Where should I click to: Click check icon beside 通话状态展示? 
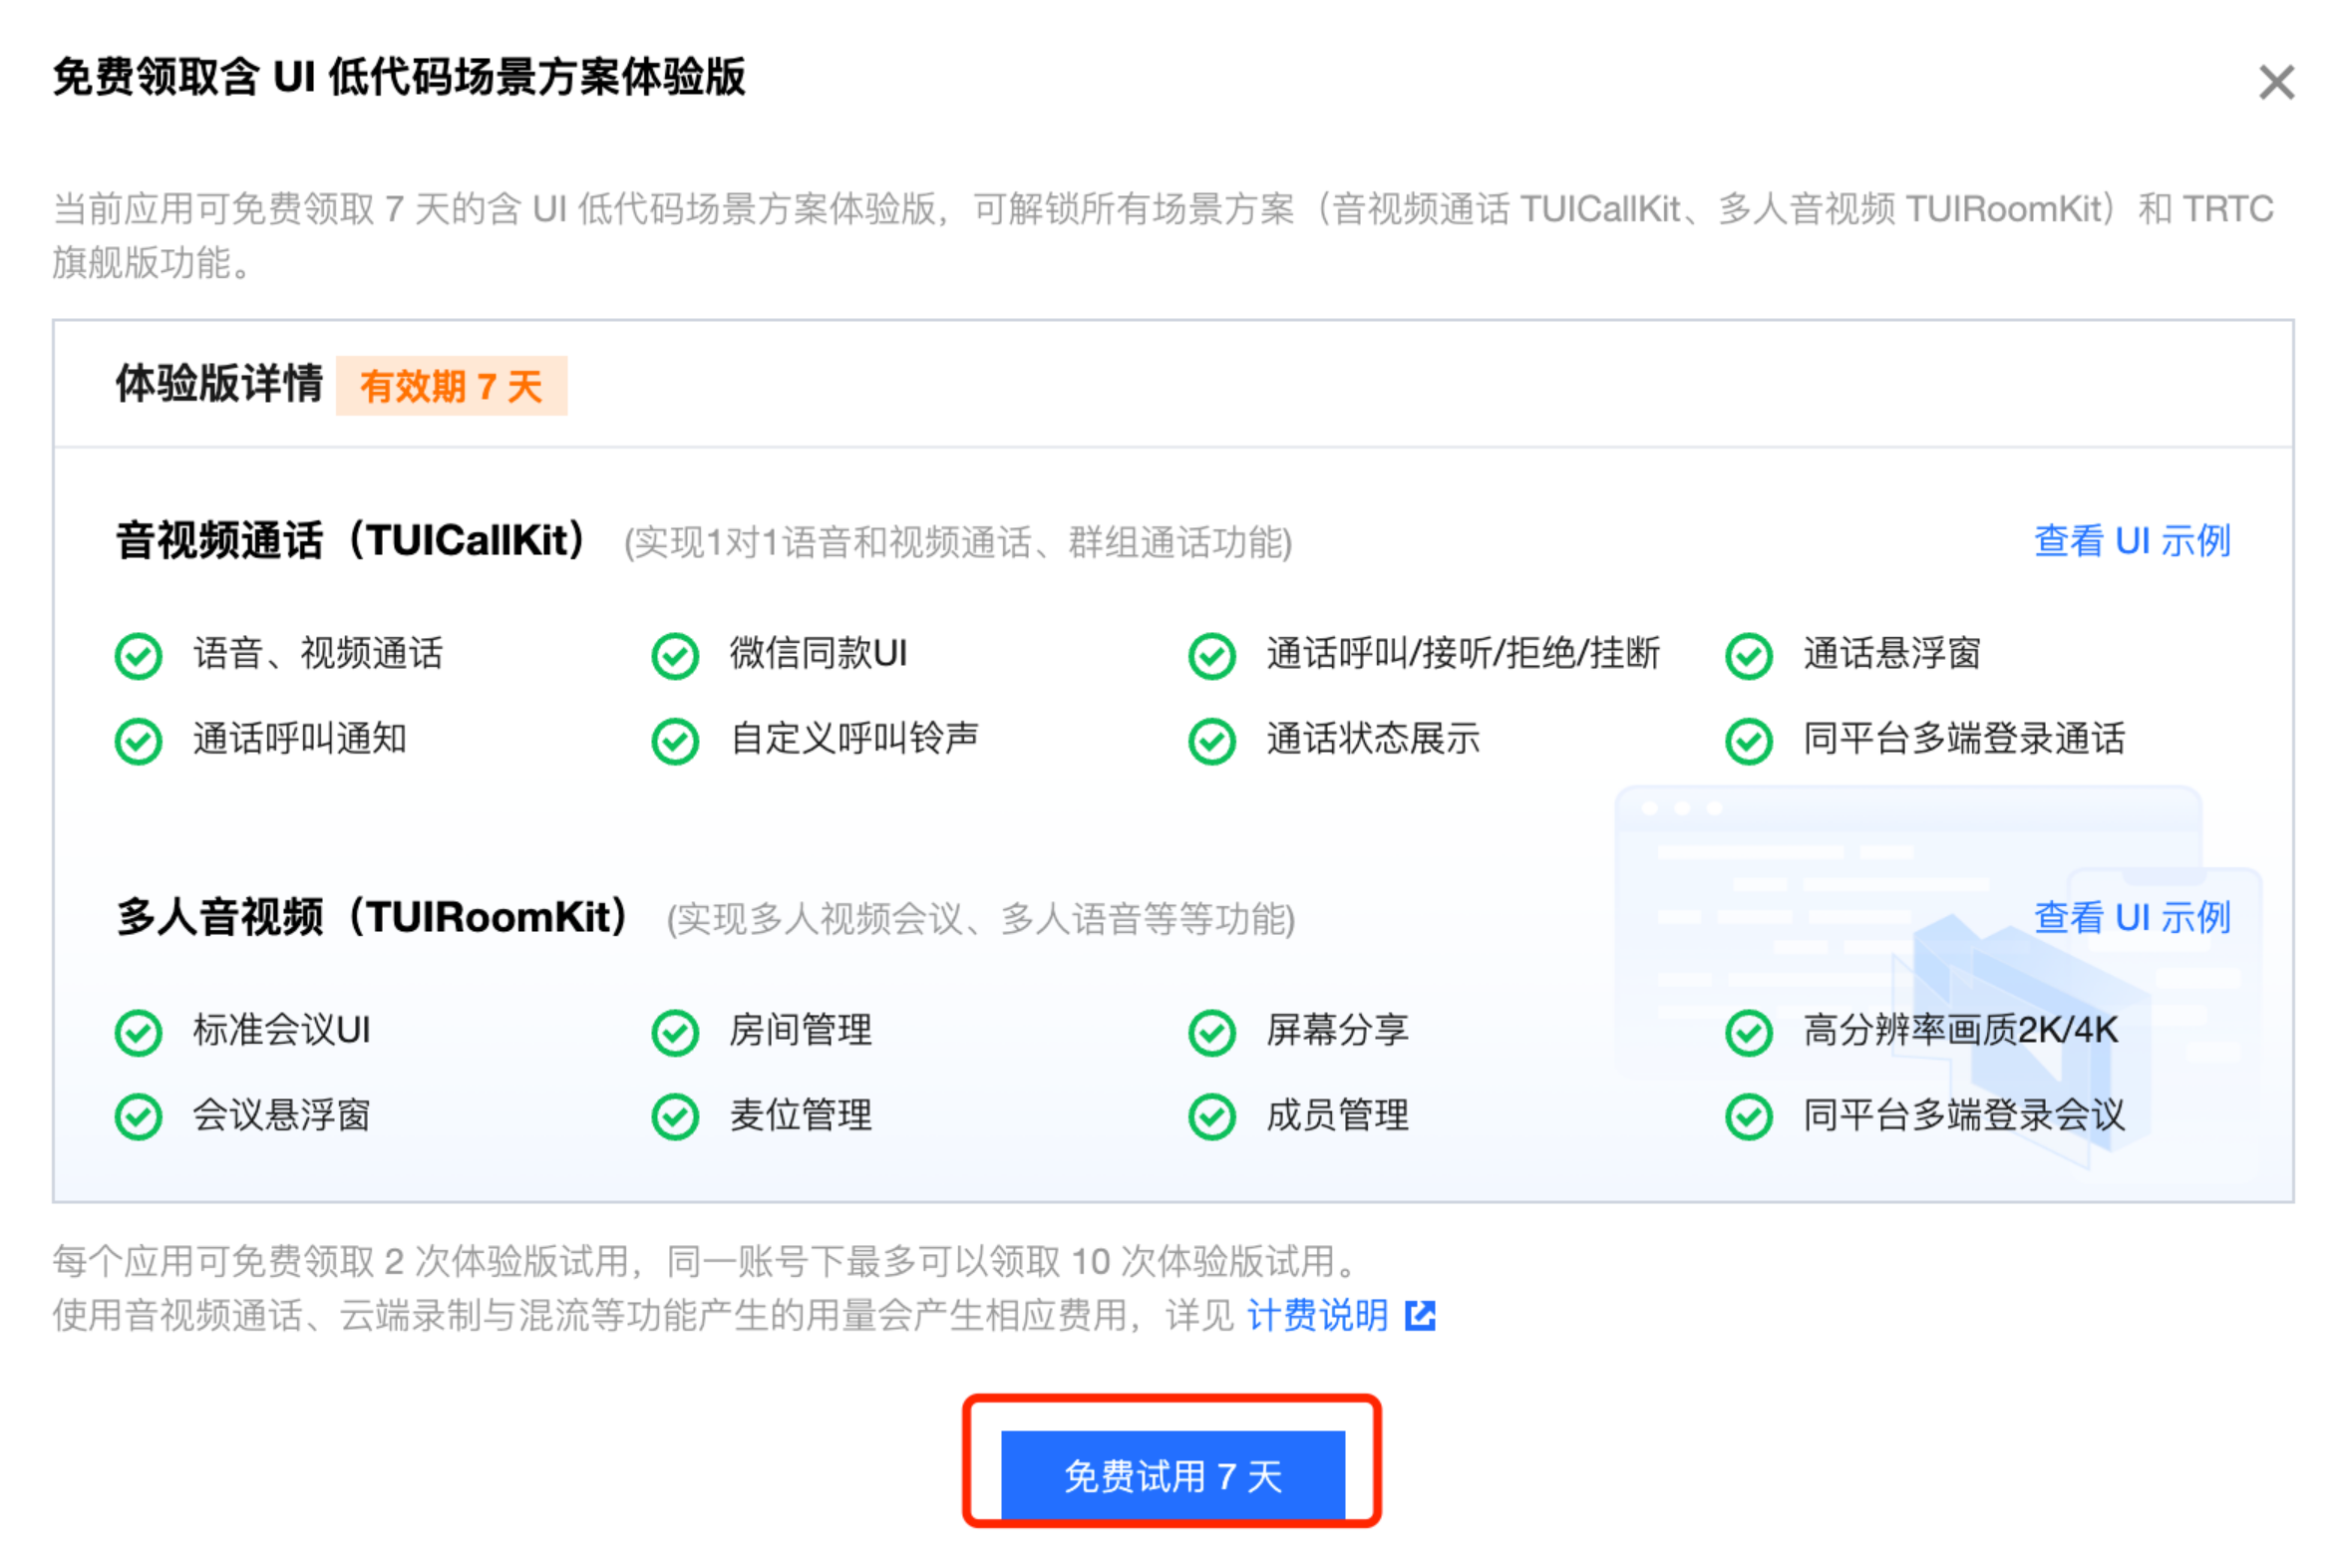pyautogui.click(x=1212, y=741)
